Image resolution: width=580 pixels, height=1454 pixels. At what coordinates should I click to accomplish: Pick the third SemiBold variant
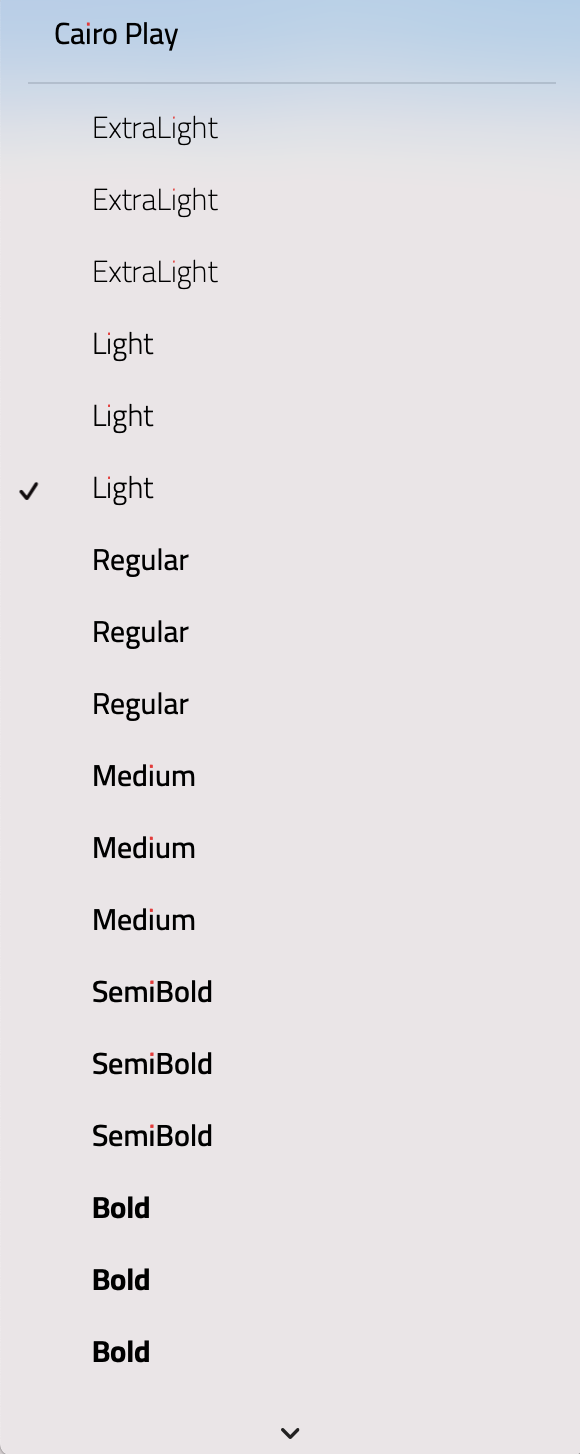click(152, 1135)
